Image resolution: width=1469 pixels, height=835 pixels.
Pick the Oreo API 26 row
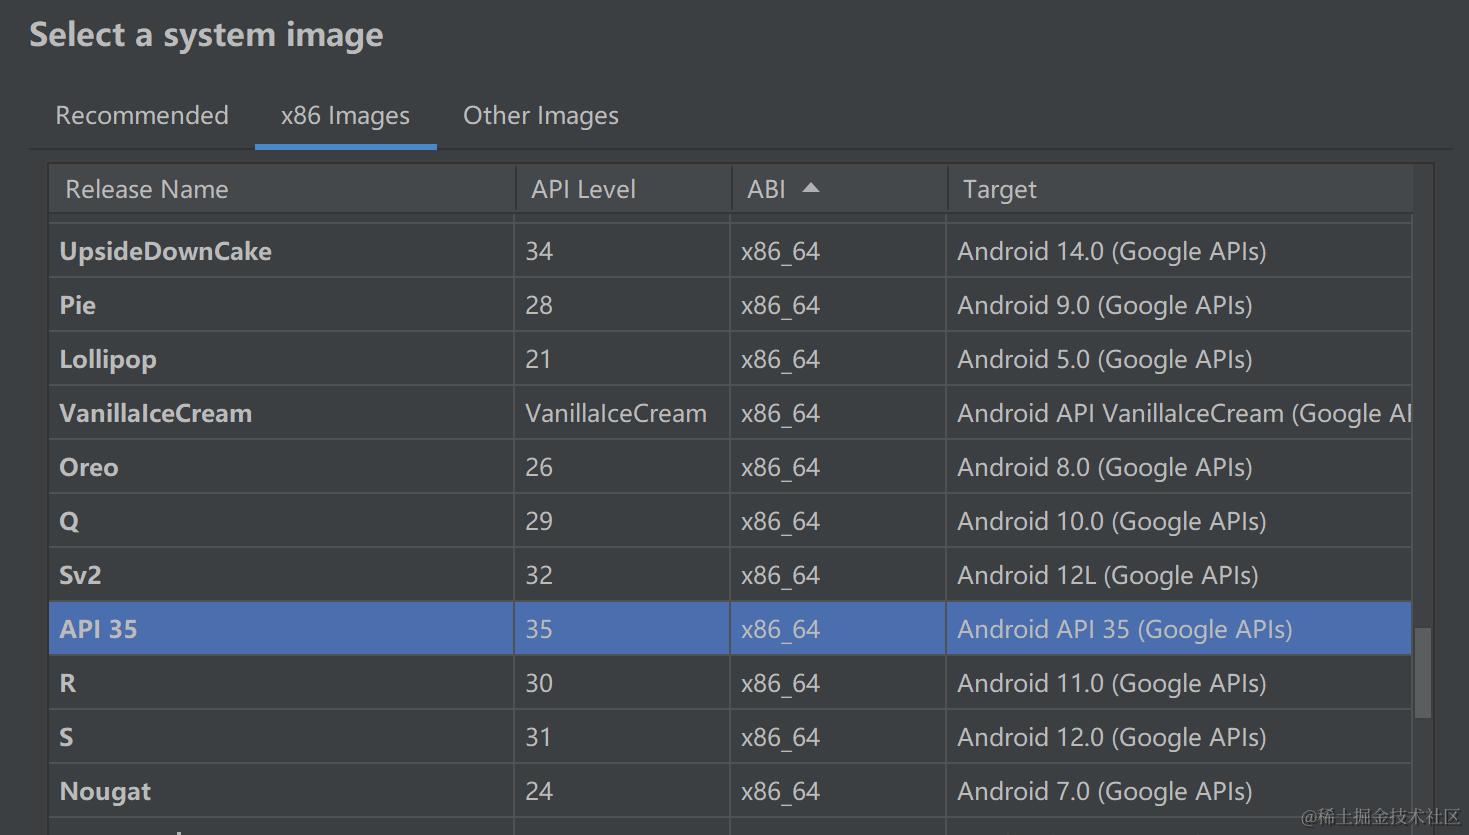(730, 467)
